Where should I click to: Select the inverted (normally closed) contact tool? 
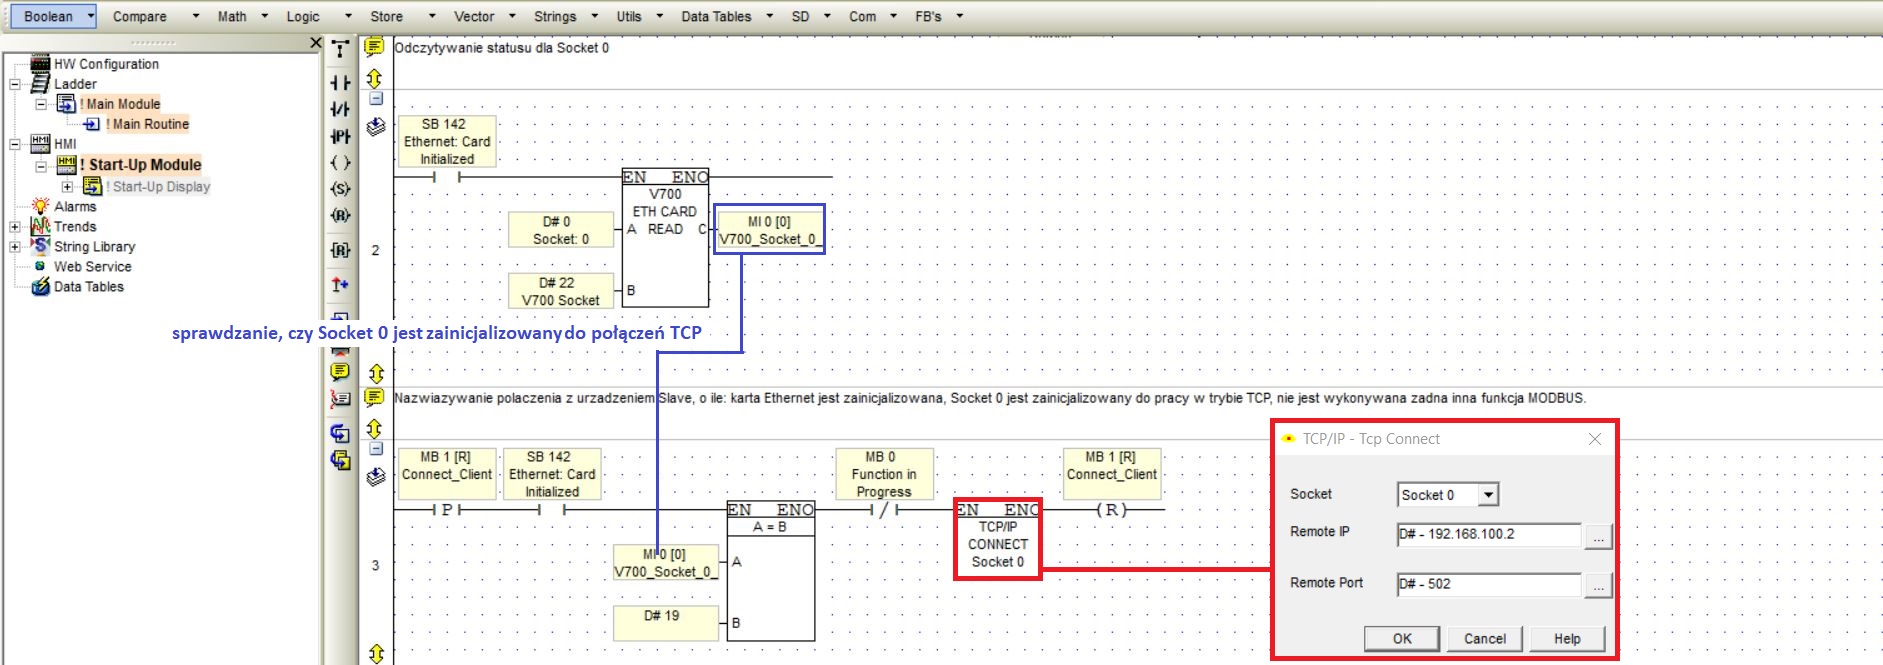(x=340, y=109)
